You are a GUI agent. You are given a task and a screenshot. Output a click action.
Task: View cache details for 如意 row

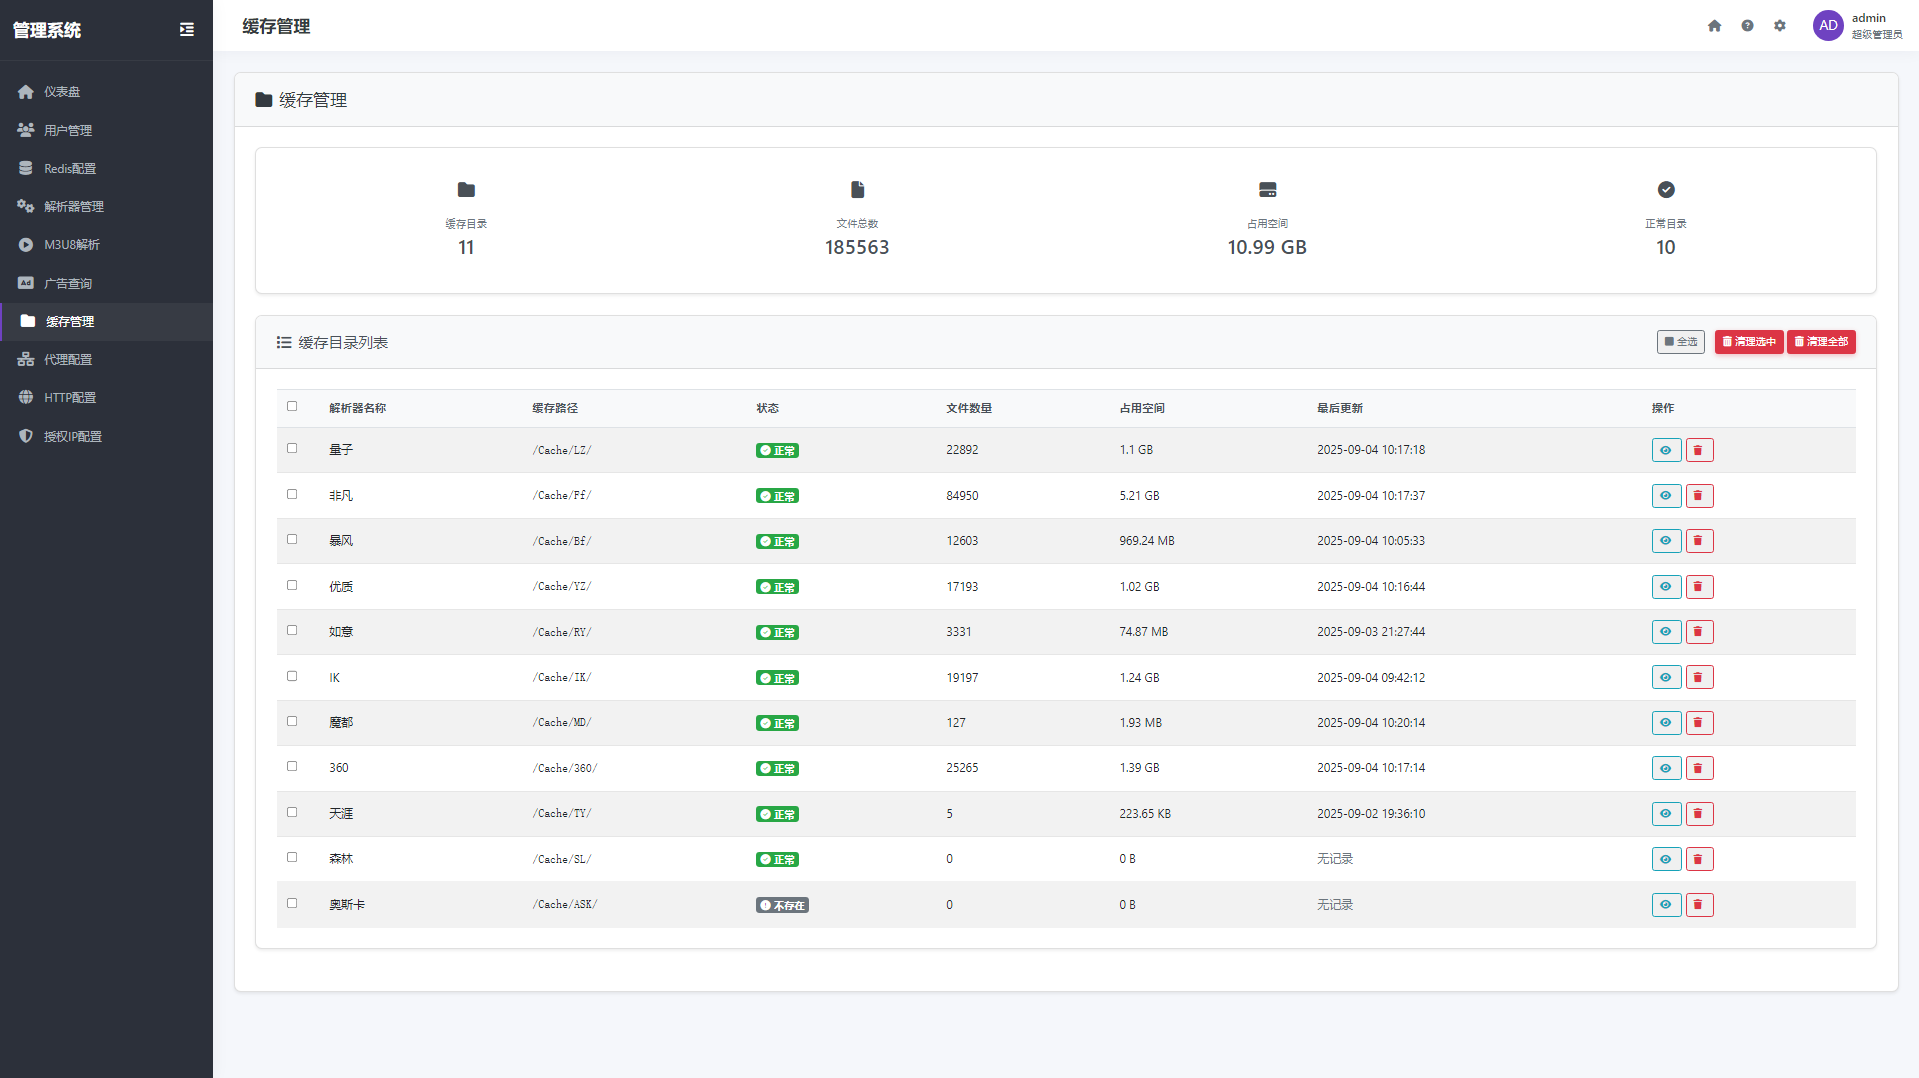coord(1666,632)
